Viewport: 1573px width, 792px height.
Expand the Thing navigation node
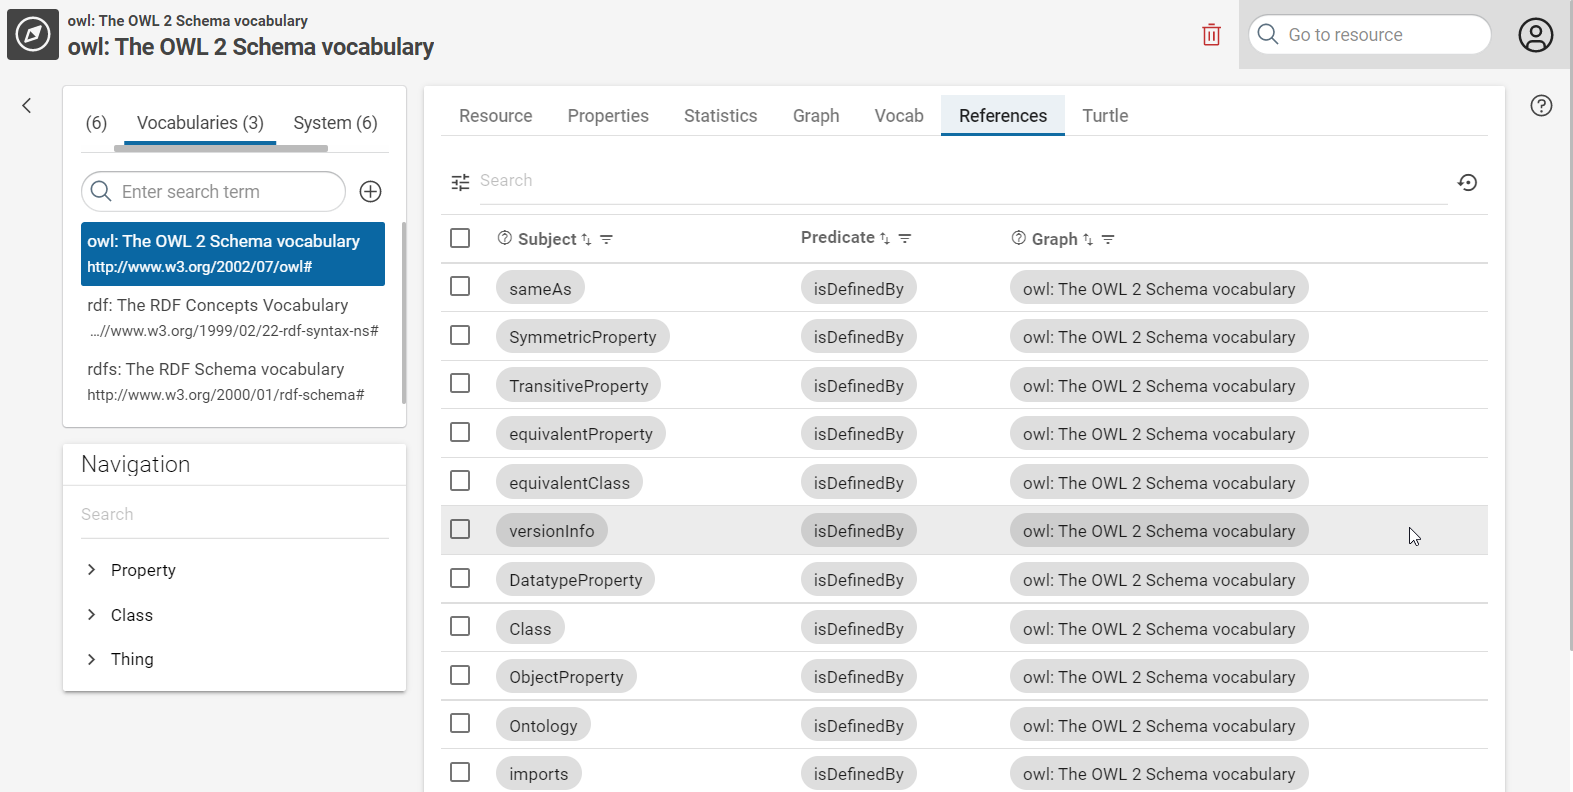[92, 659]
